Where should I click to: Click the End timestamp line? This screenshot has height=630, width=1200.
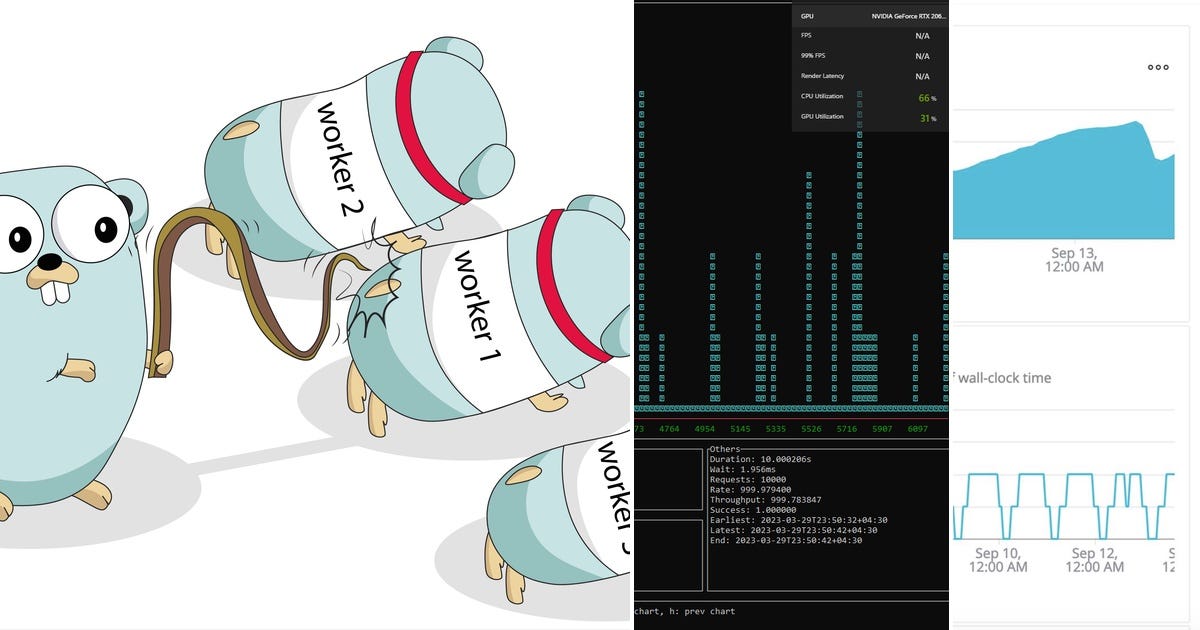pyautogui.click(x=787, y=540)
